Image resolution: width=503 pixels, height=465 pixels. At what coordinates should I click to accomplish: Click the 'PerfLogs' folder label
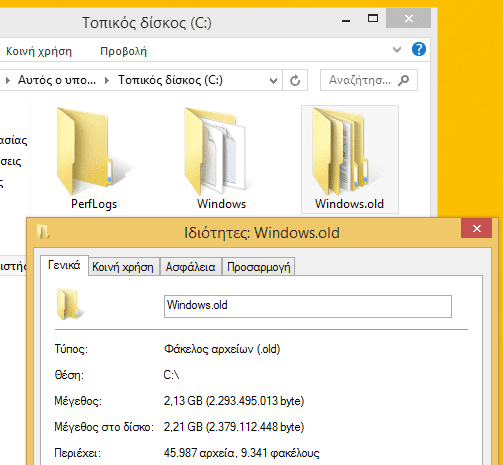pos(94,204)
